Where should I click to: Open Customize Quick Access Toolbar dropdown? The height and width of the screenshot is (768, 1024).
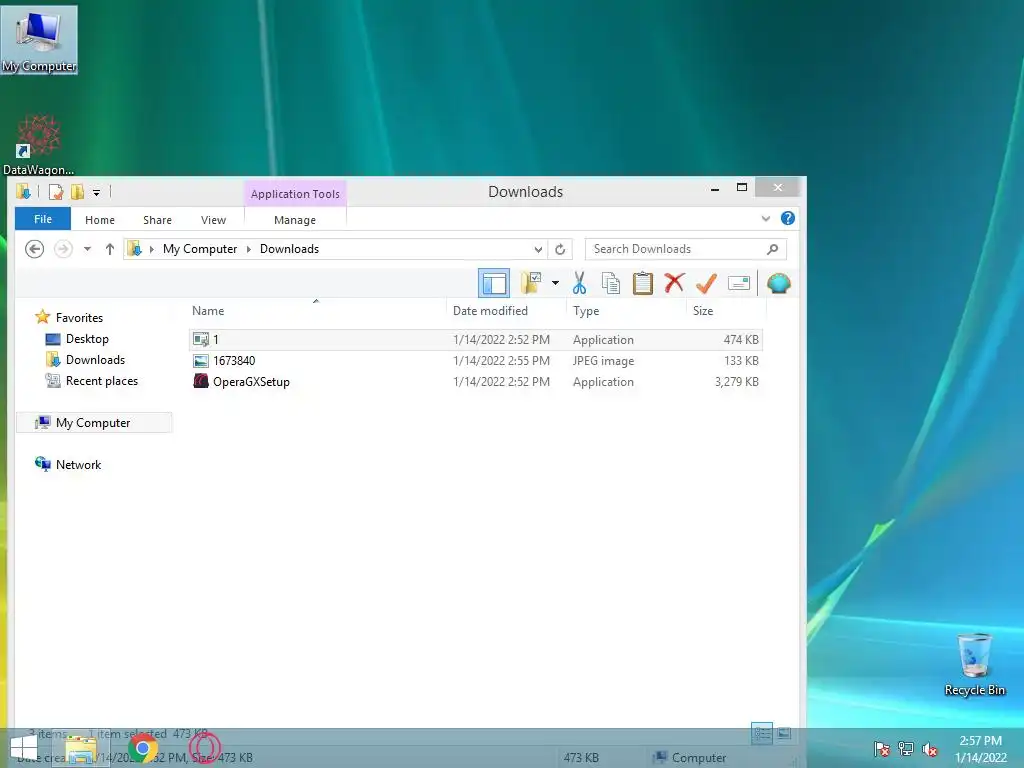[x=96, y=192]
